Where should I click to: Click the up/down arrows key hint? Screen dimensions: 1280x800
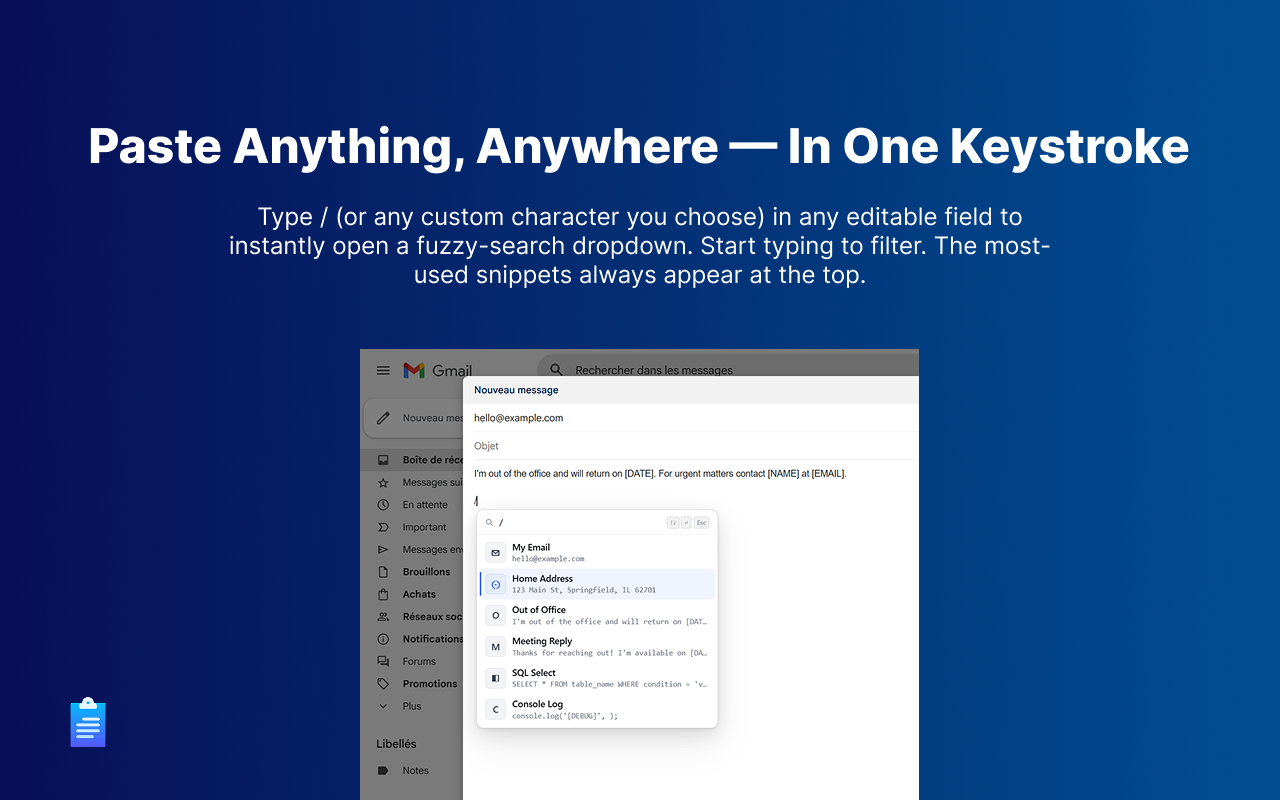pos(673,522)
